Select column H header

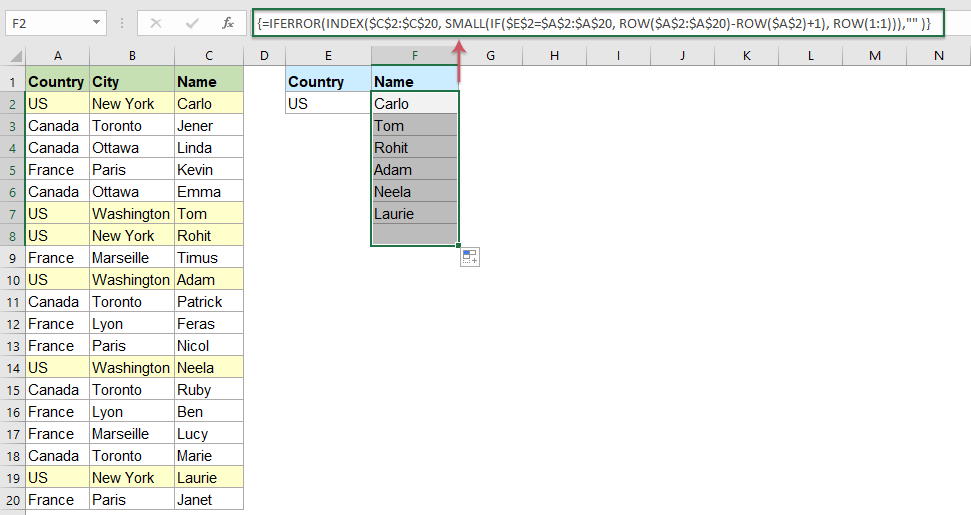(x=554, y=56)
